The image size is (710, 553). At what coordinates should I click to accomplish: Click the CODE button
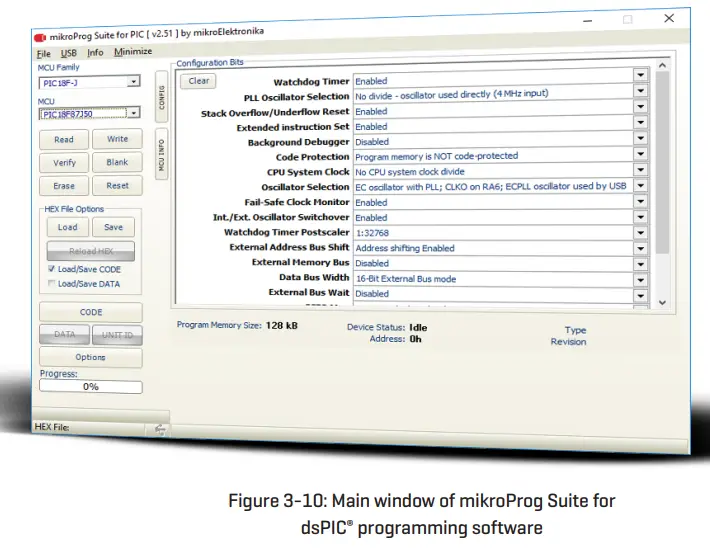(91, 312)
